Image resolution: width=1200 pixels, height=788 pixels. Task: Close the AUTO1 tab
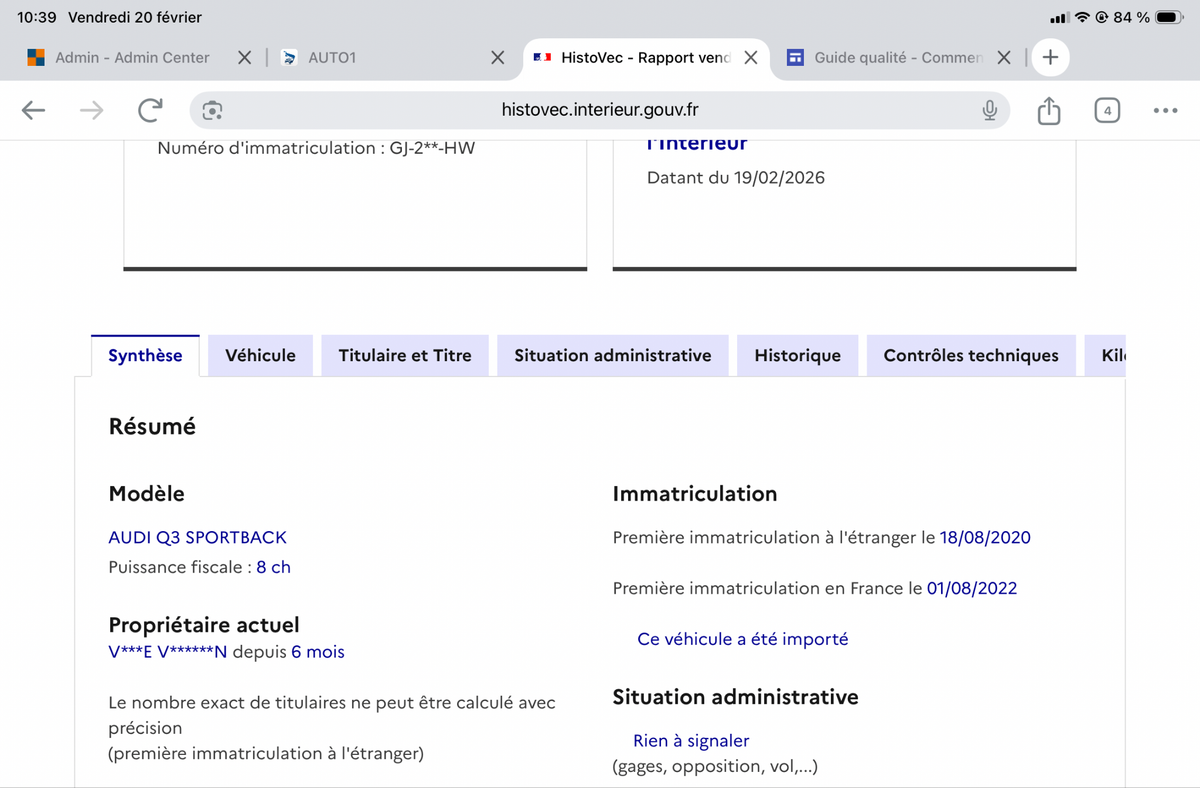click(x=497, y=58)
